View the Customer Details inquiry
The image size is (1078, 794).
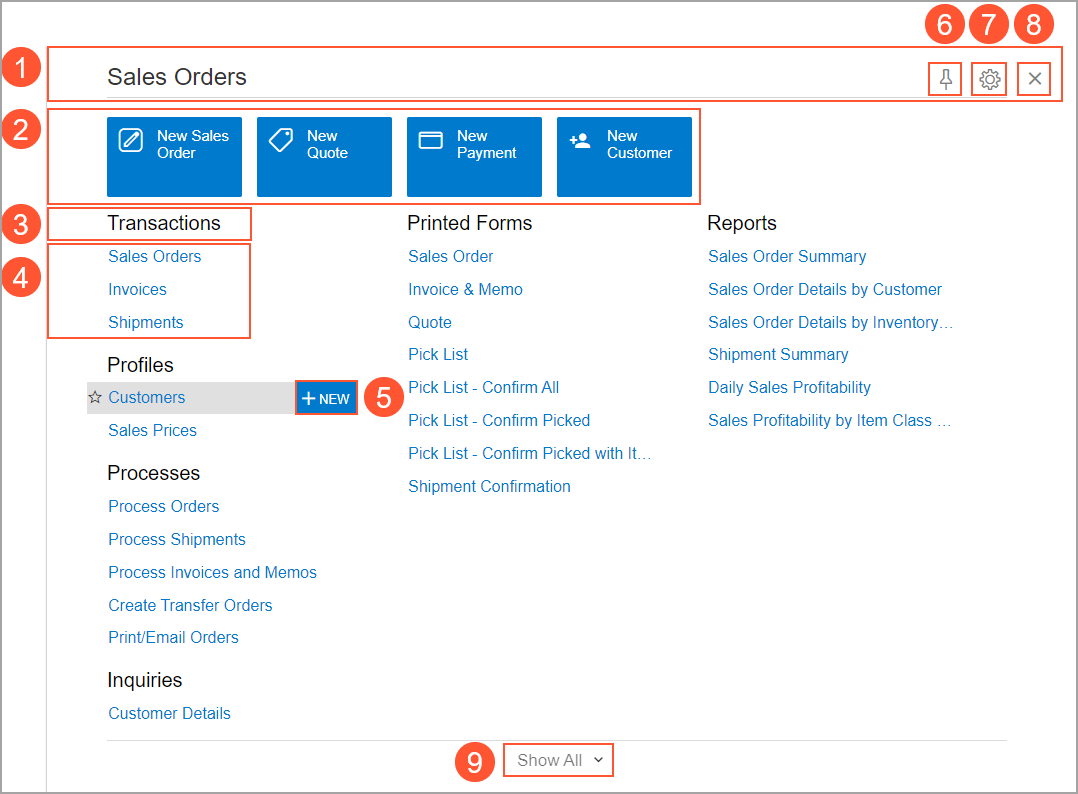point(169,713)
